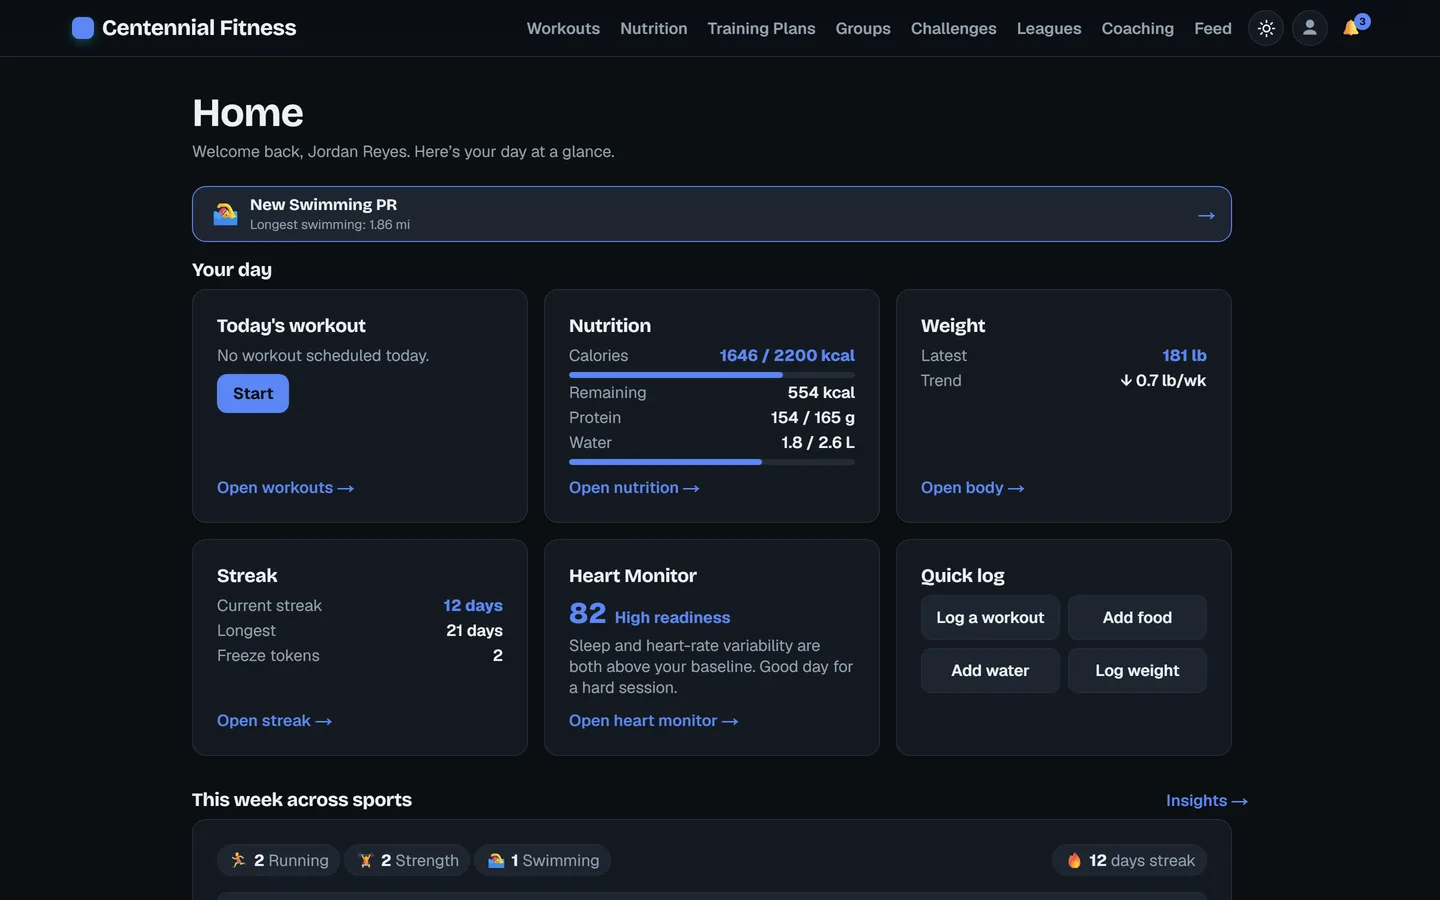This screenshot has width=1440, height=900.
Task: Click the 154 / 165 g protein value
Action: click(812, 418)
